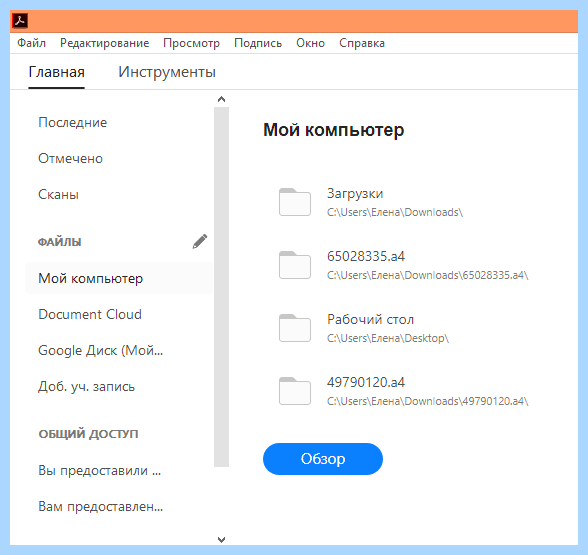
Task: Select Мой компьютер in the sidebar
Action: (x=119, y=278)
